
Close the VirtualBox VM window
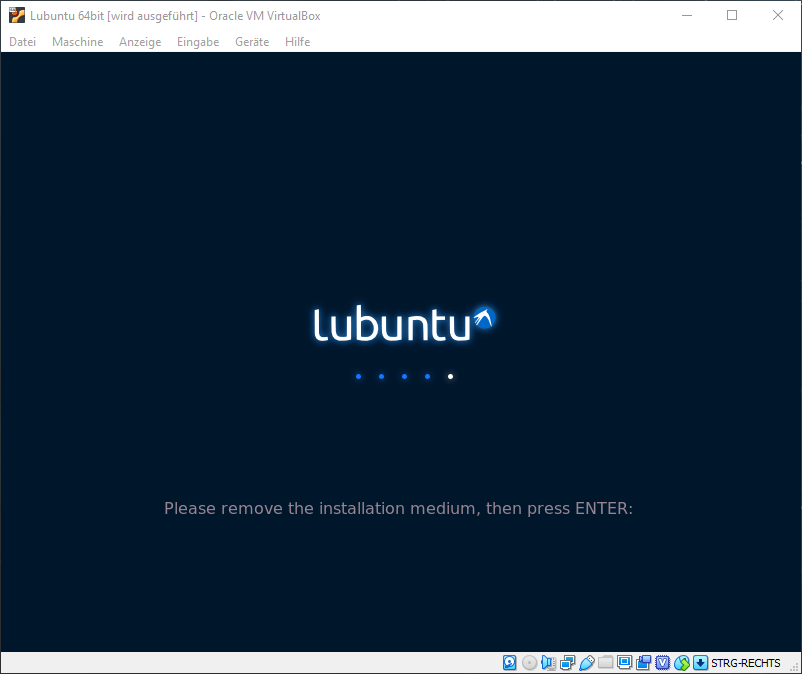(777, 15)
